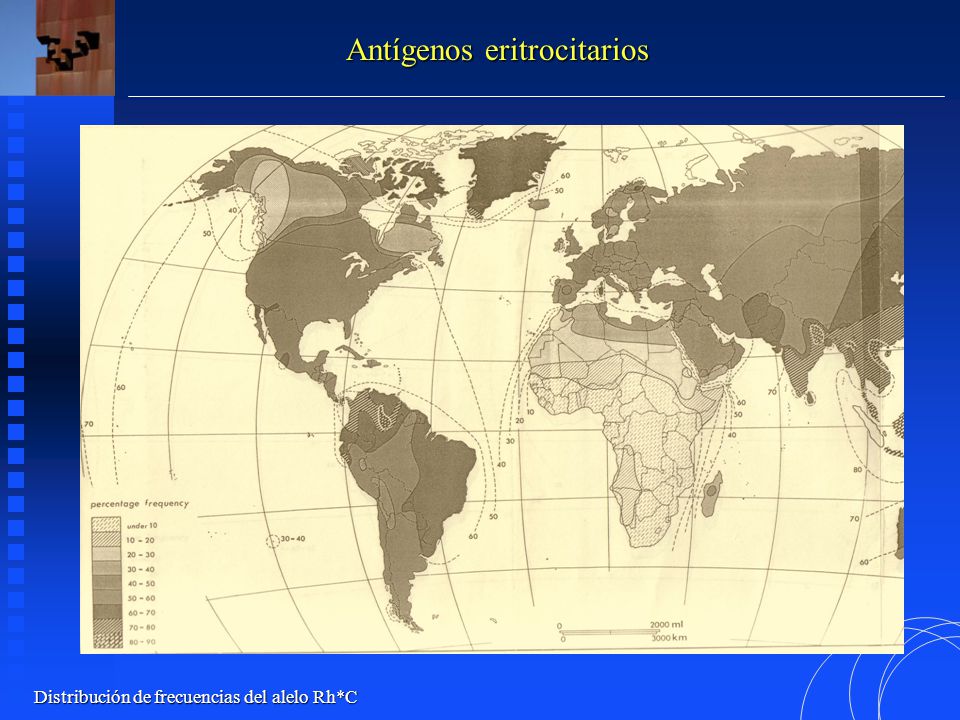Click the island of Madagascar on the map

coord(711,493)
